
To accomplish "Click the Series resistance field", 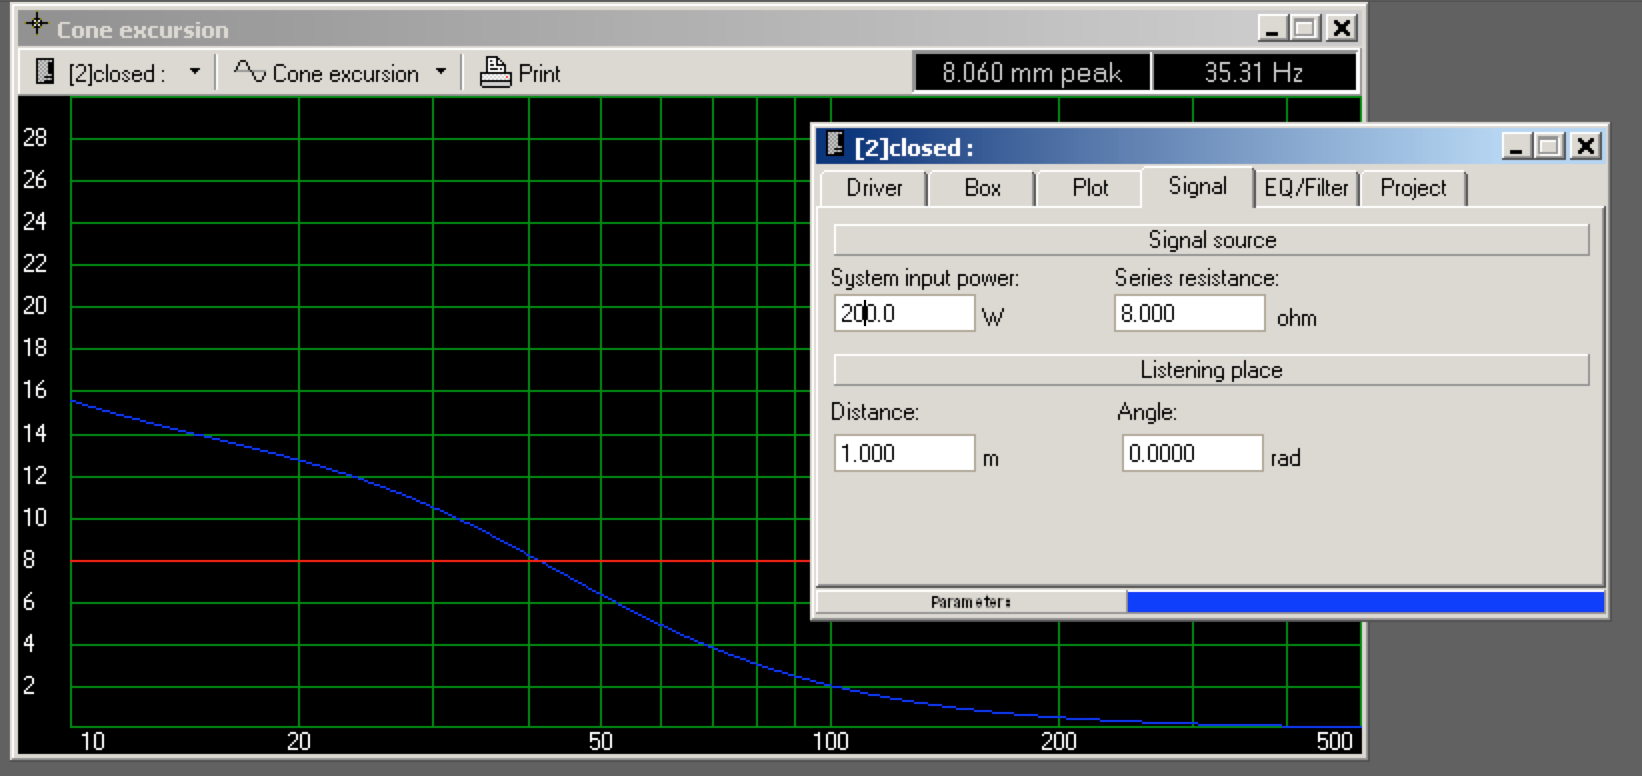I will coord(1189,314).
